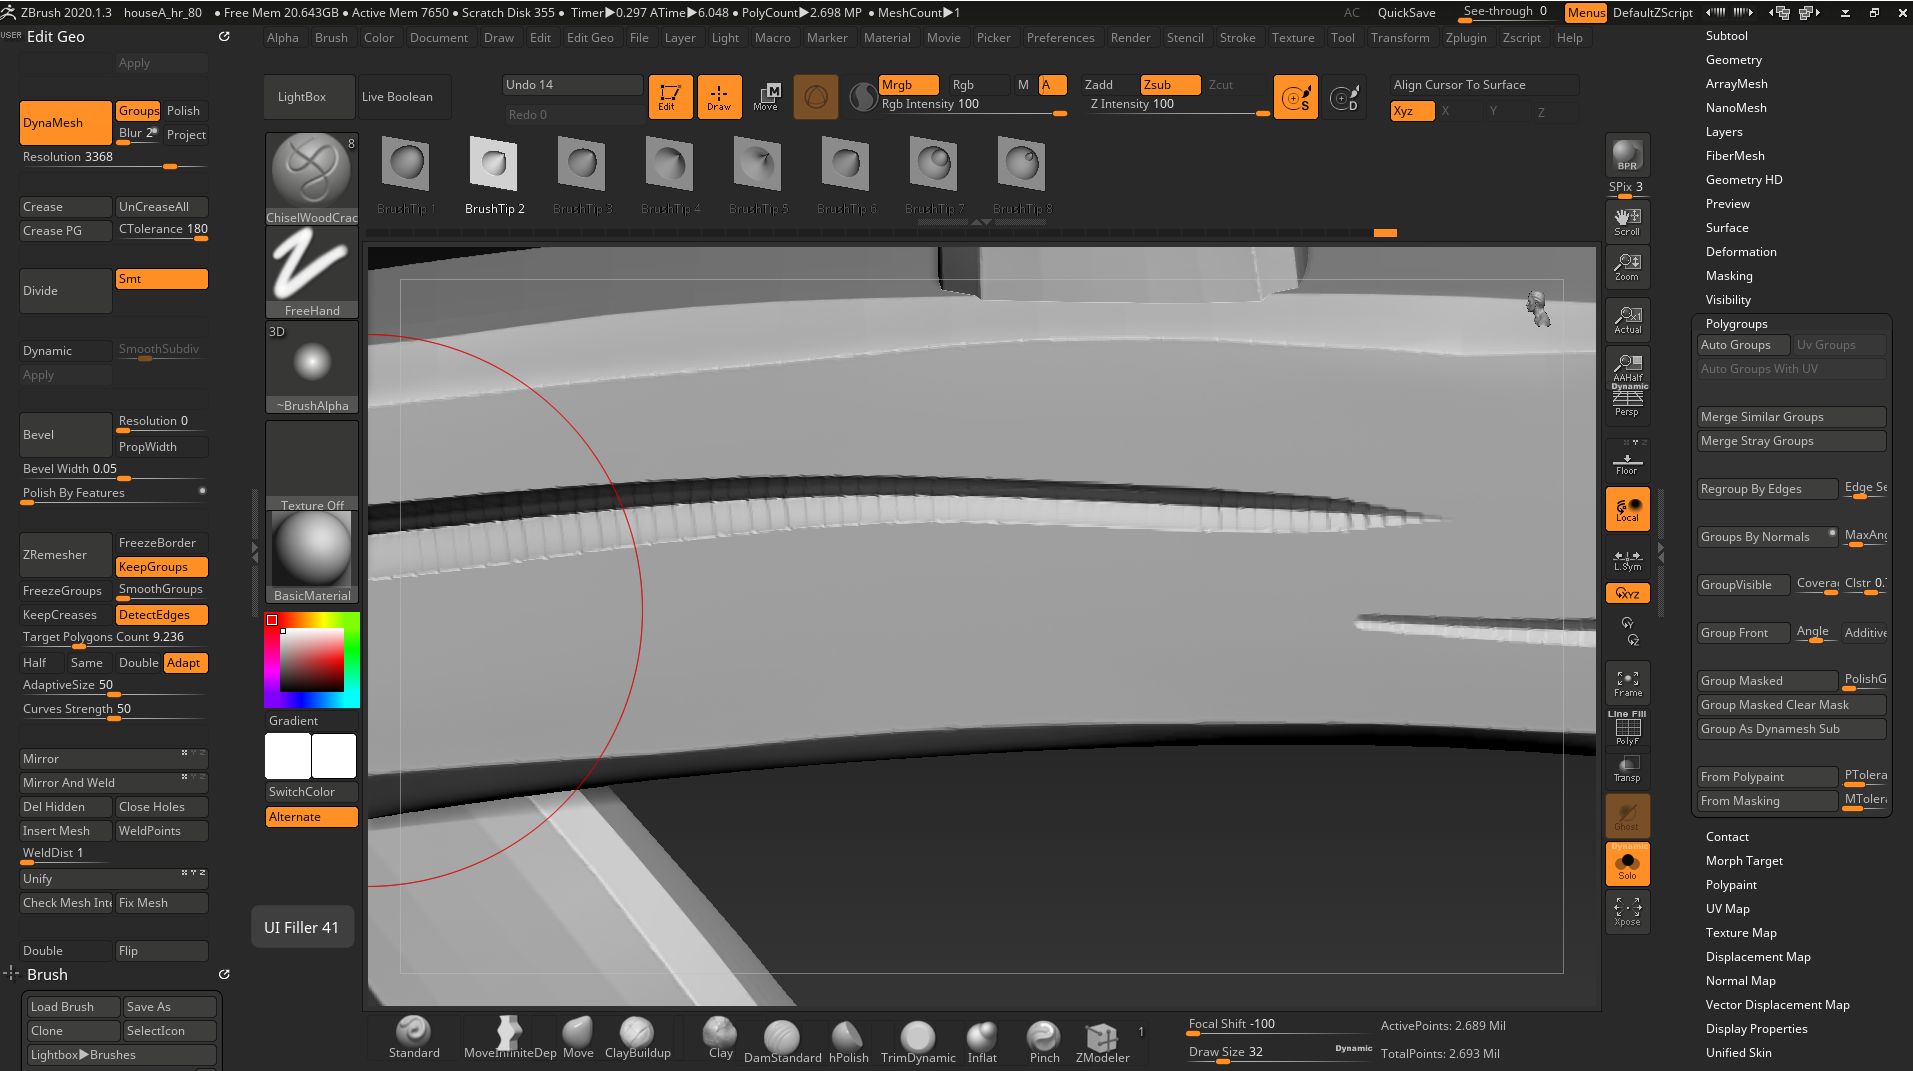Select the TrimDynamic brush
Image resolution: width=1913 pixels, height=1071 pixels.
coord(917,1038)
